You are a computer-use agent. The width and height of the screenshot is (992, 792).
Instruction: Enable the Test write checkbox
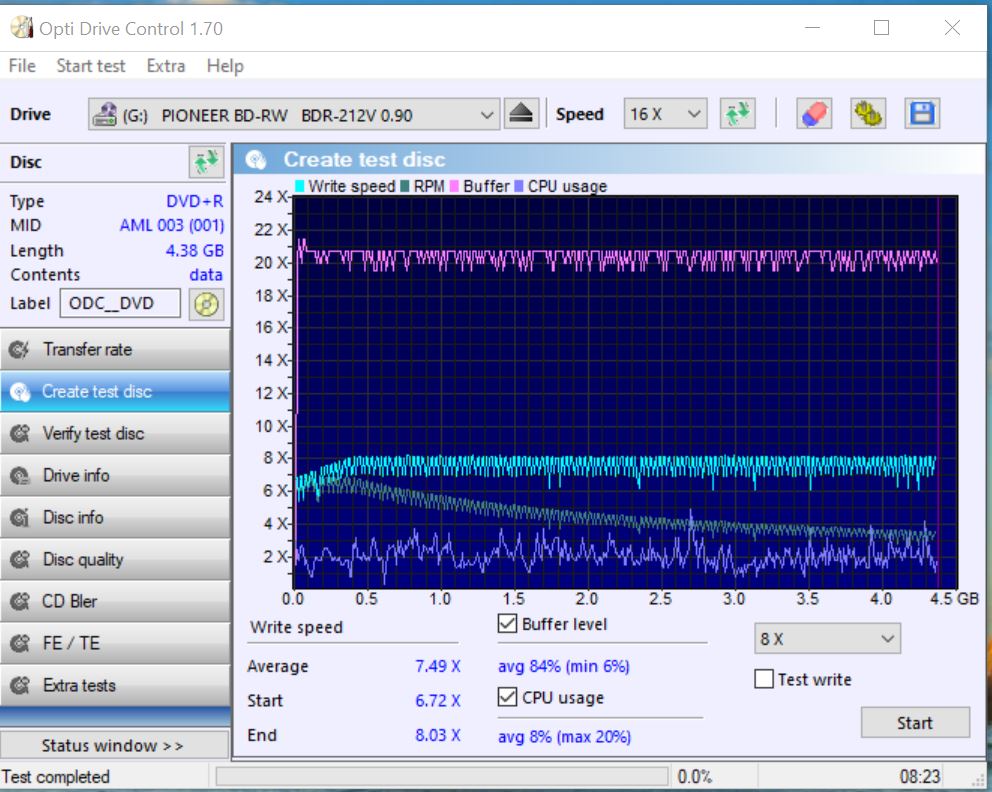(x=764, y=680)
